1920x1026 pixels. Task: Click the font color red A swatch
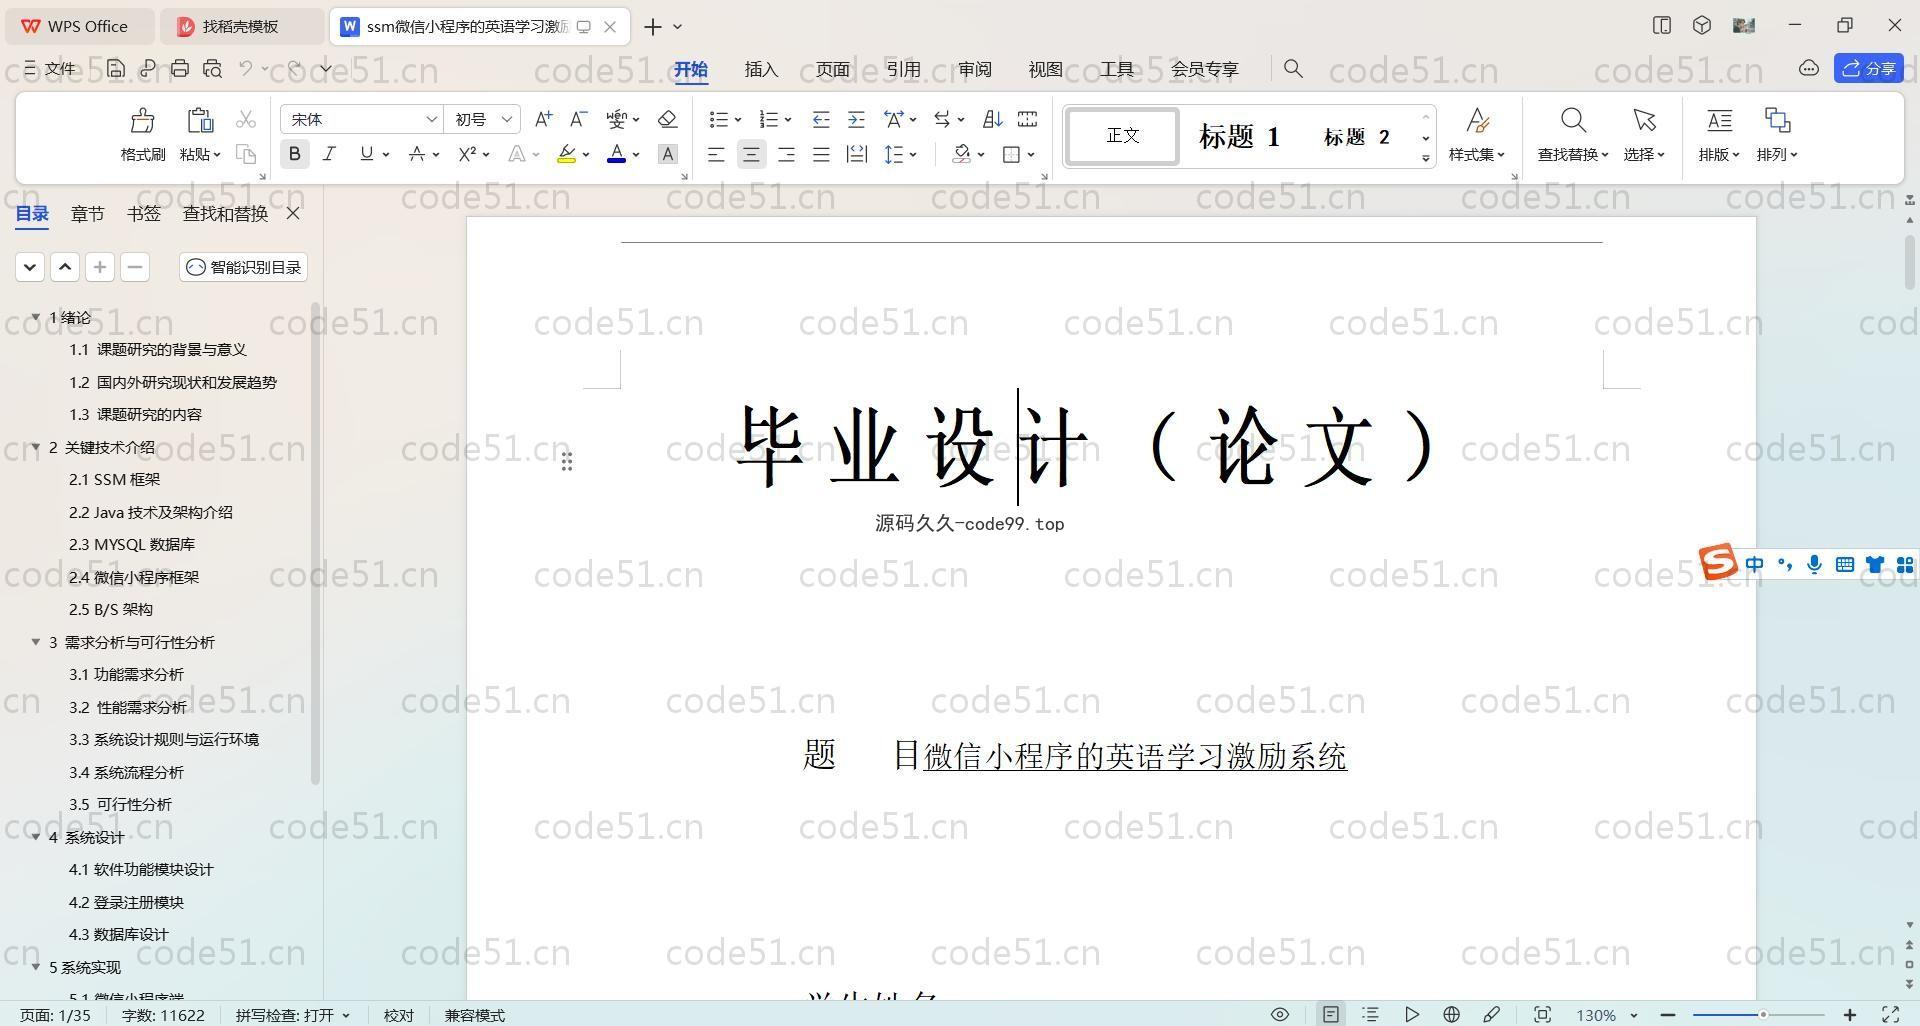[617, 154]
